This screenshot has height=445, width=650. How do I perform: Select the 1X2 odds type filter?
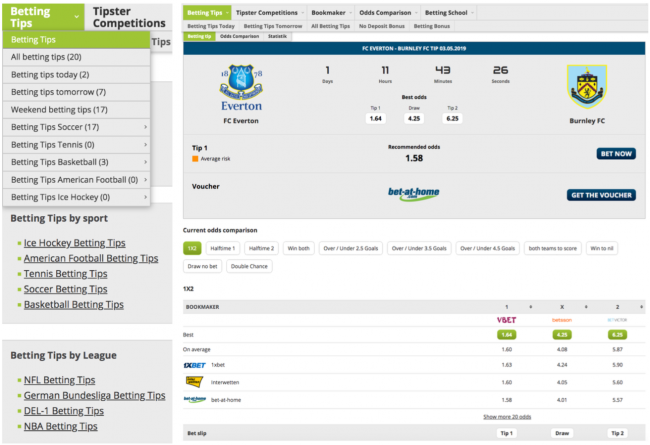pyautogui.click(x=191, y=248)
